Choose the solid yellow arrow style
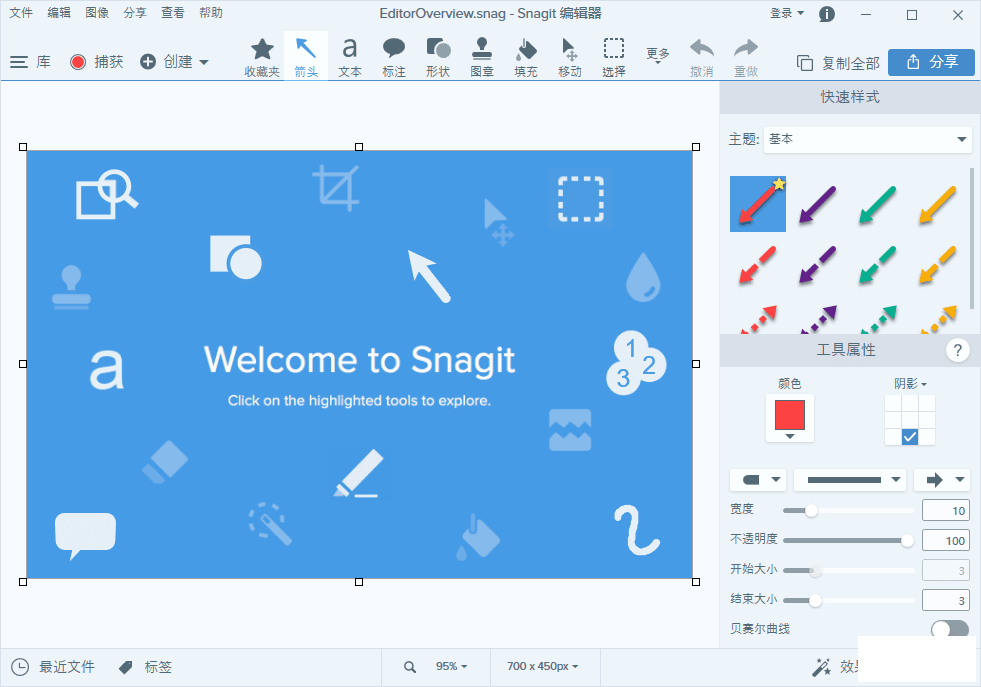The image size is (981, 687). [x=938, y=204]
